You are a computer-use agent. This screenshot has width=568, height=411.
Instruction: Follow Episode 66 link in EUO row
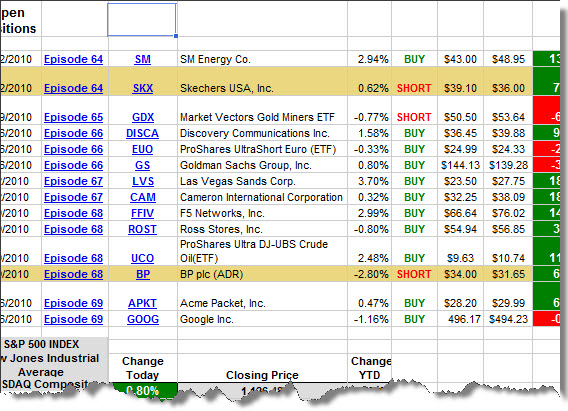pyautogui.click(x=74, y=149)
